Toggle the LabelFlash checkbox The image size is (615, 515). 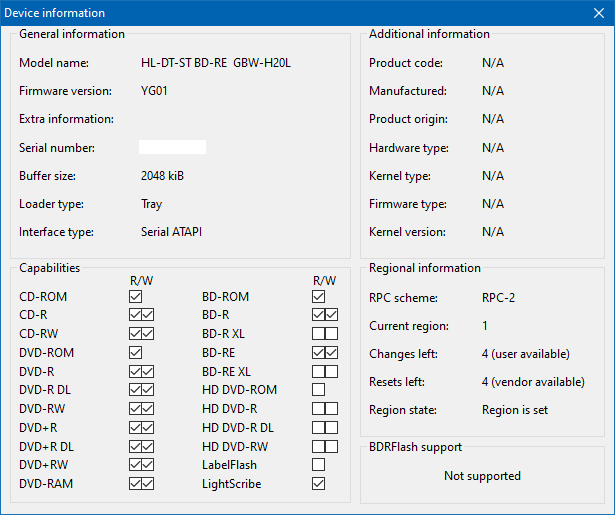tap(318, 464)
